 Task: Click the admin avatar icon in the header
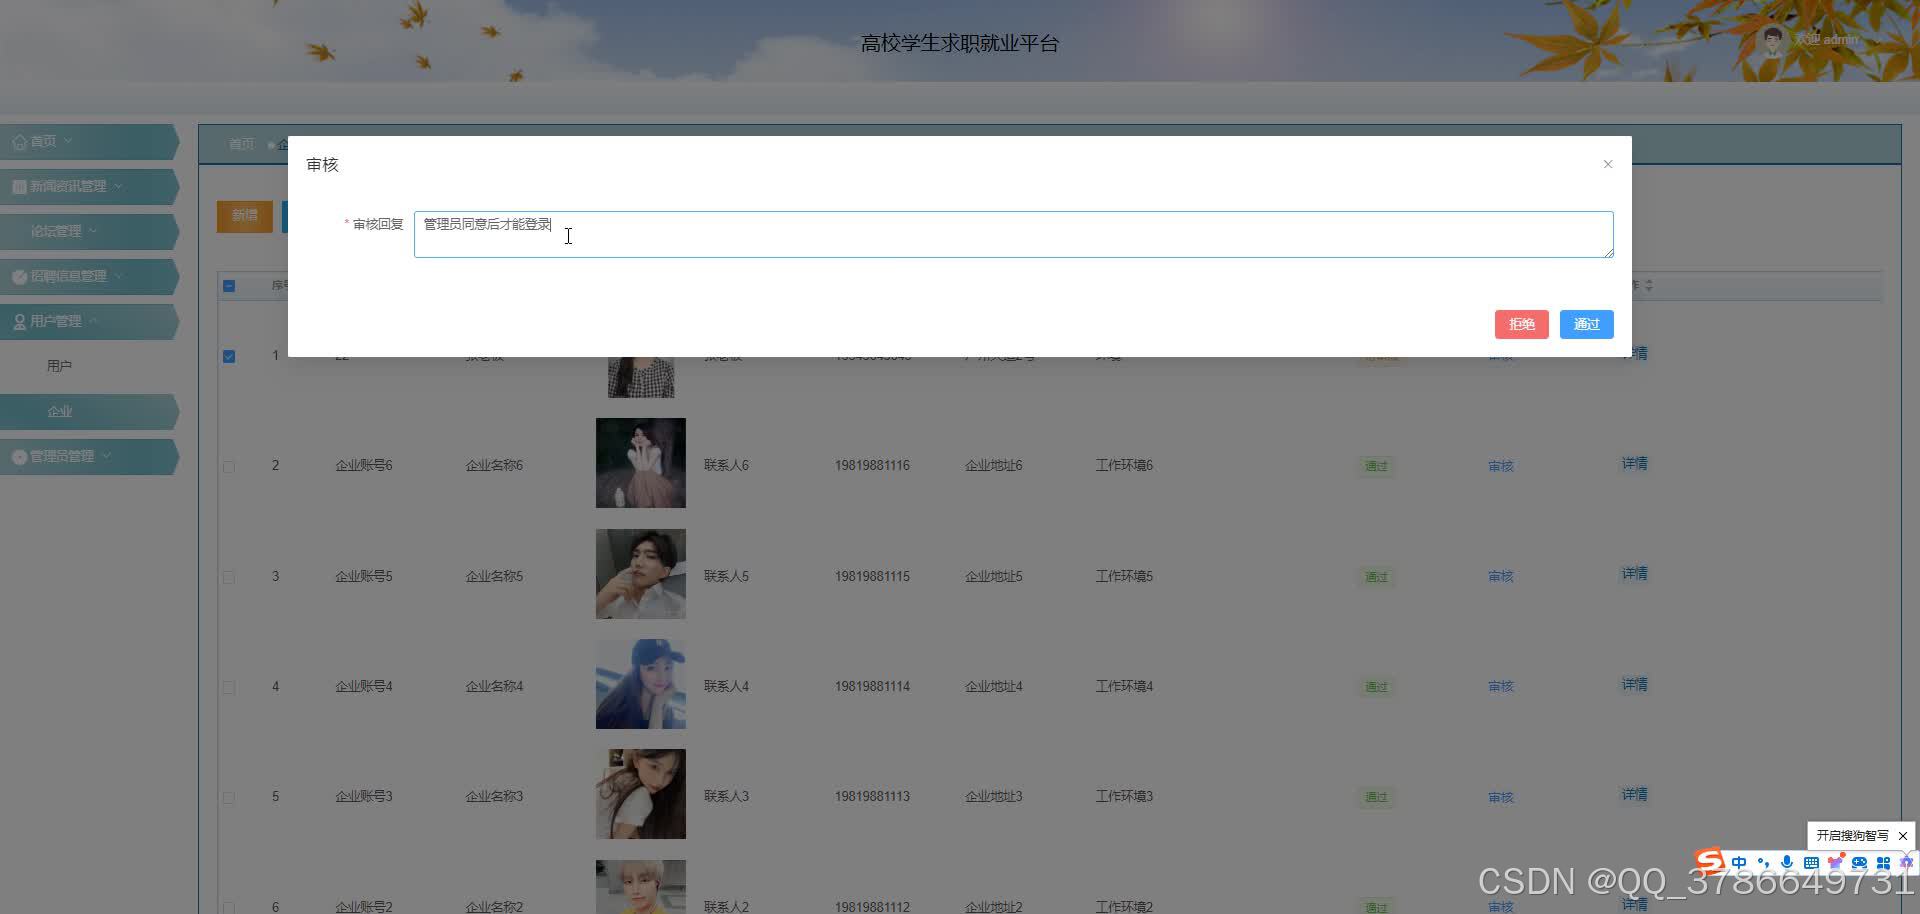click(1773, 41)
